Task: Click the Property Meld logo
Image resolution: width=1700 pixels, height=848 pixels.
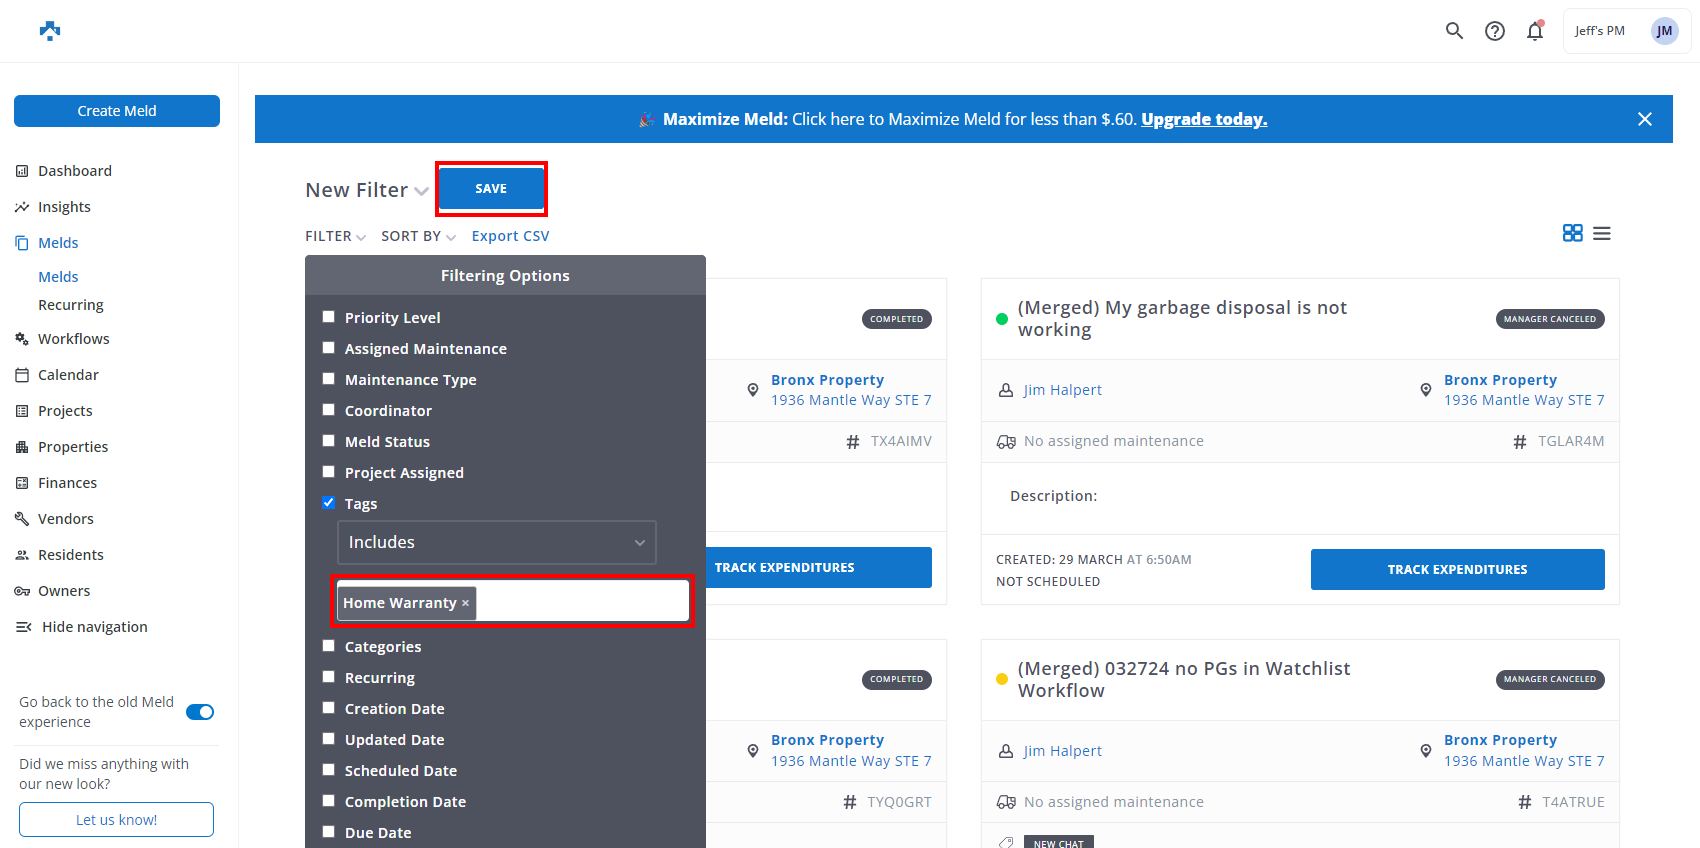Action: [x=50, y=31]
